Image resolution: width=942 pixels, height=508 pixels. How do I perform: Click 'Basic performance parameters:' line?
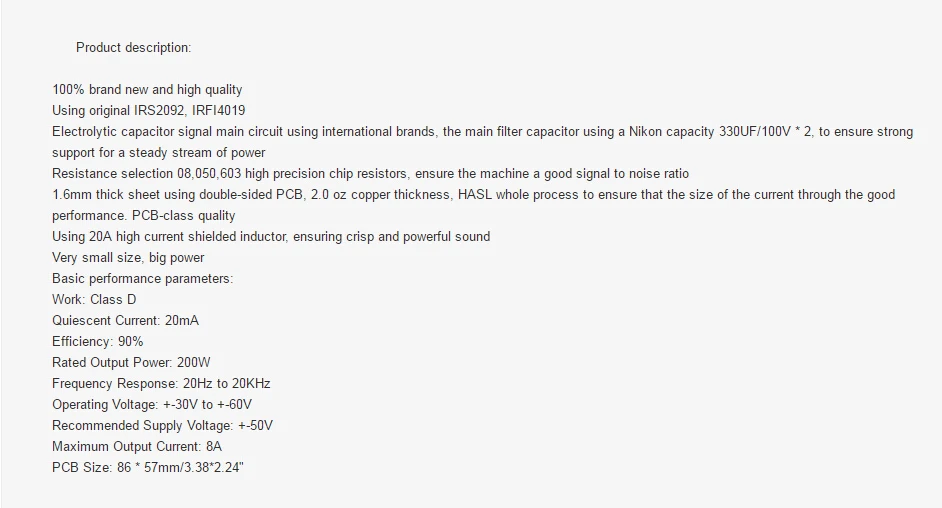[142, 279]
